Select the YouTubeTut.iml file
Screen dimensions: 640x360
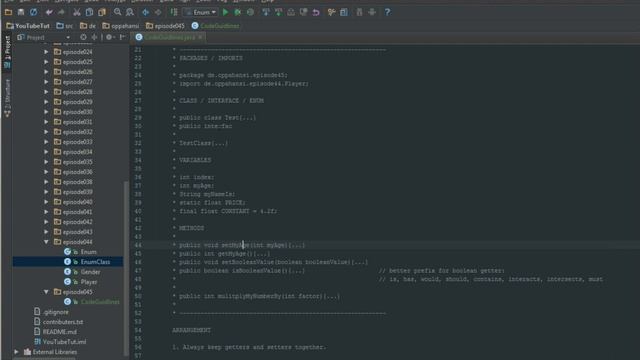click(60, 342)
